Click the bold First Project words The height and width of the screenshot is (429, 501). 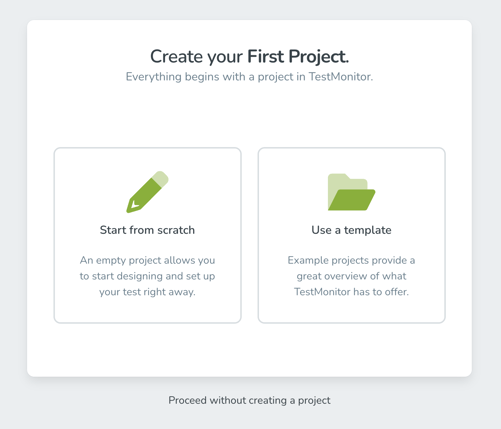point(298,57)
